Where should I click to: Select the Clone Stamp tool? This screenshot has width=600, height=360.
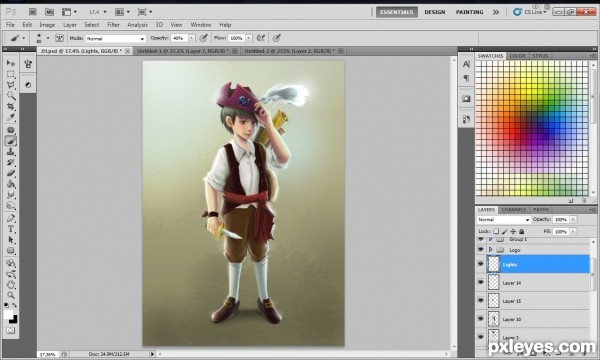tap(11, 152)
